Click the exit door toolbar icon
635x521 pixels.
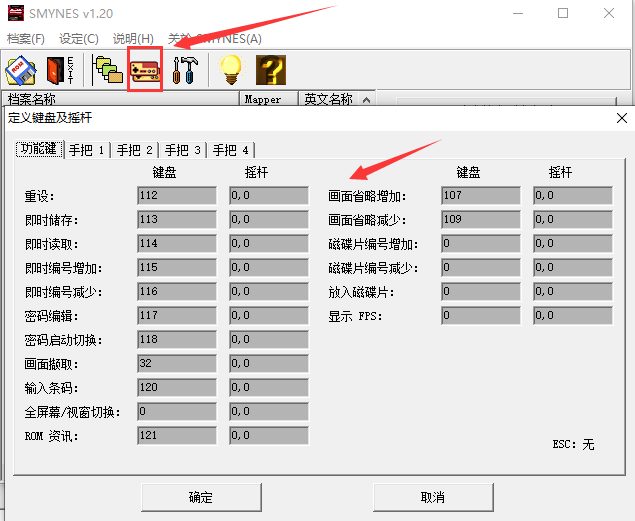point(59,70)
